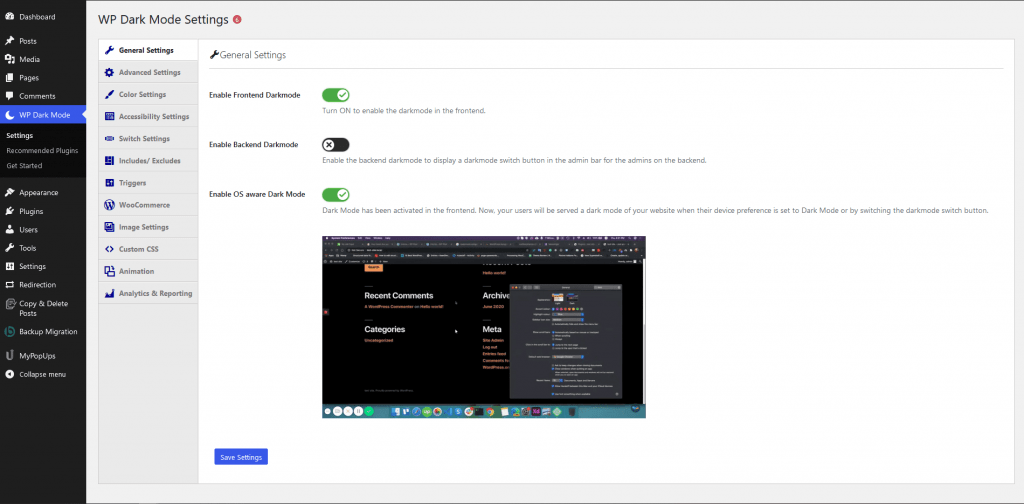The width and height of the screenshot is (1024, 504).
Task: Click the 'Enable Backend Darkmode' label text
Action: [254, 144]
